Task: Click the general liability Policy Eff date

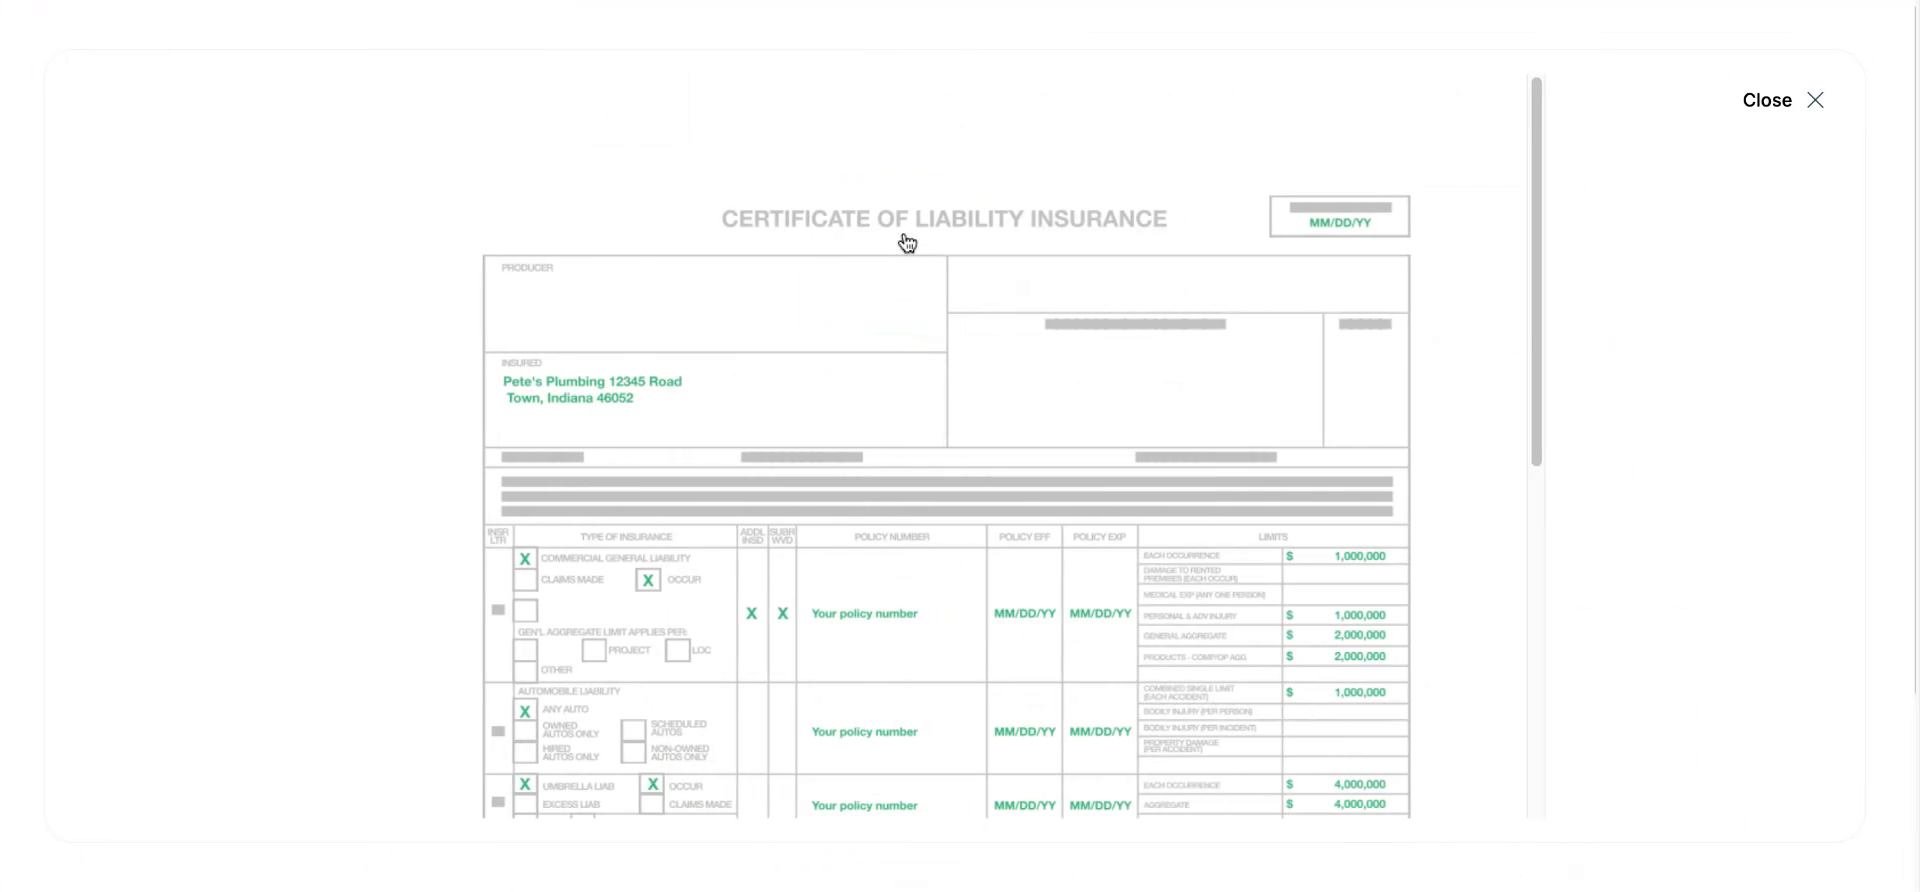Action: tap(1024, 614)
